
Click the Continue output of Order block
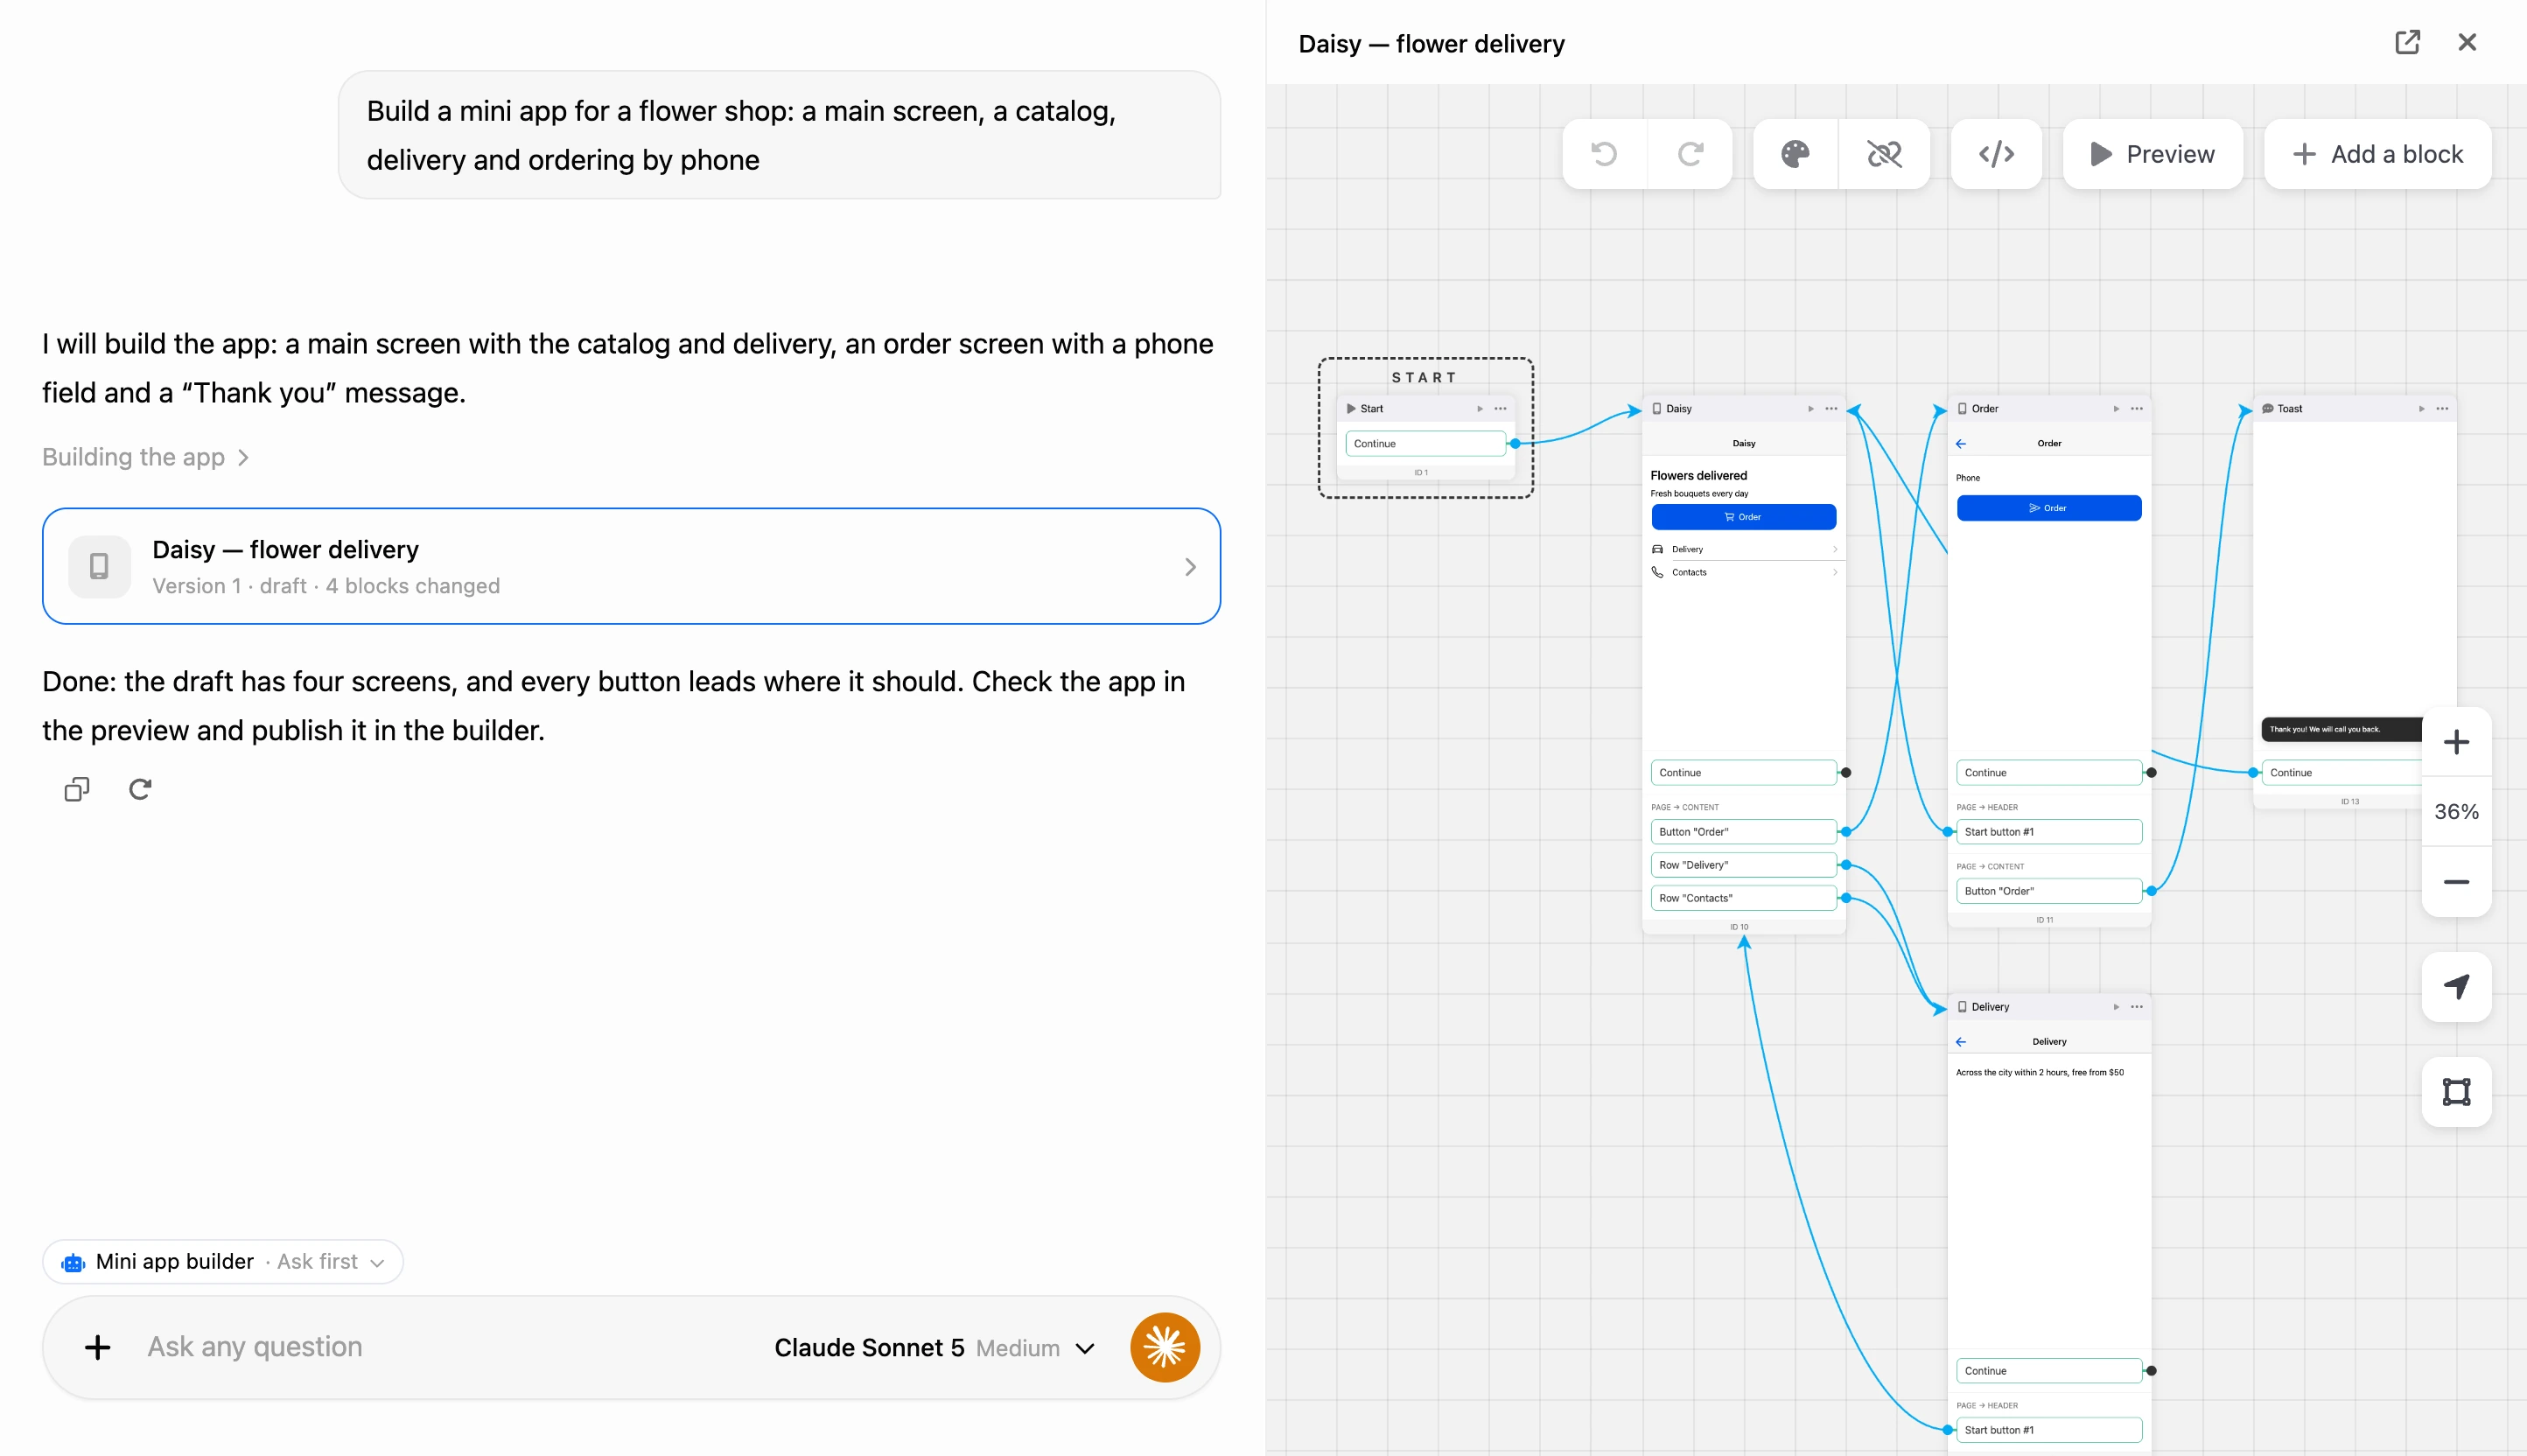[x=2049, y=772]
